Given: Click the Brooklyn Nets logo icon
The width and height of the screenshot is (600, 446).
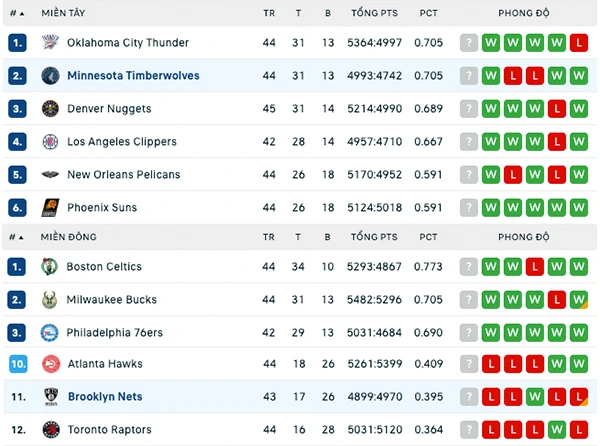Looking at the screenshot, I should click(x=51, y=397).
